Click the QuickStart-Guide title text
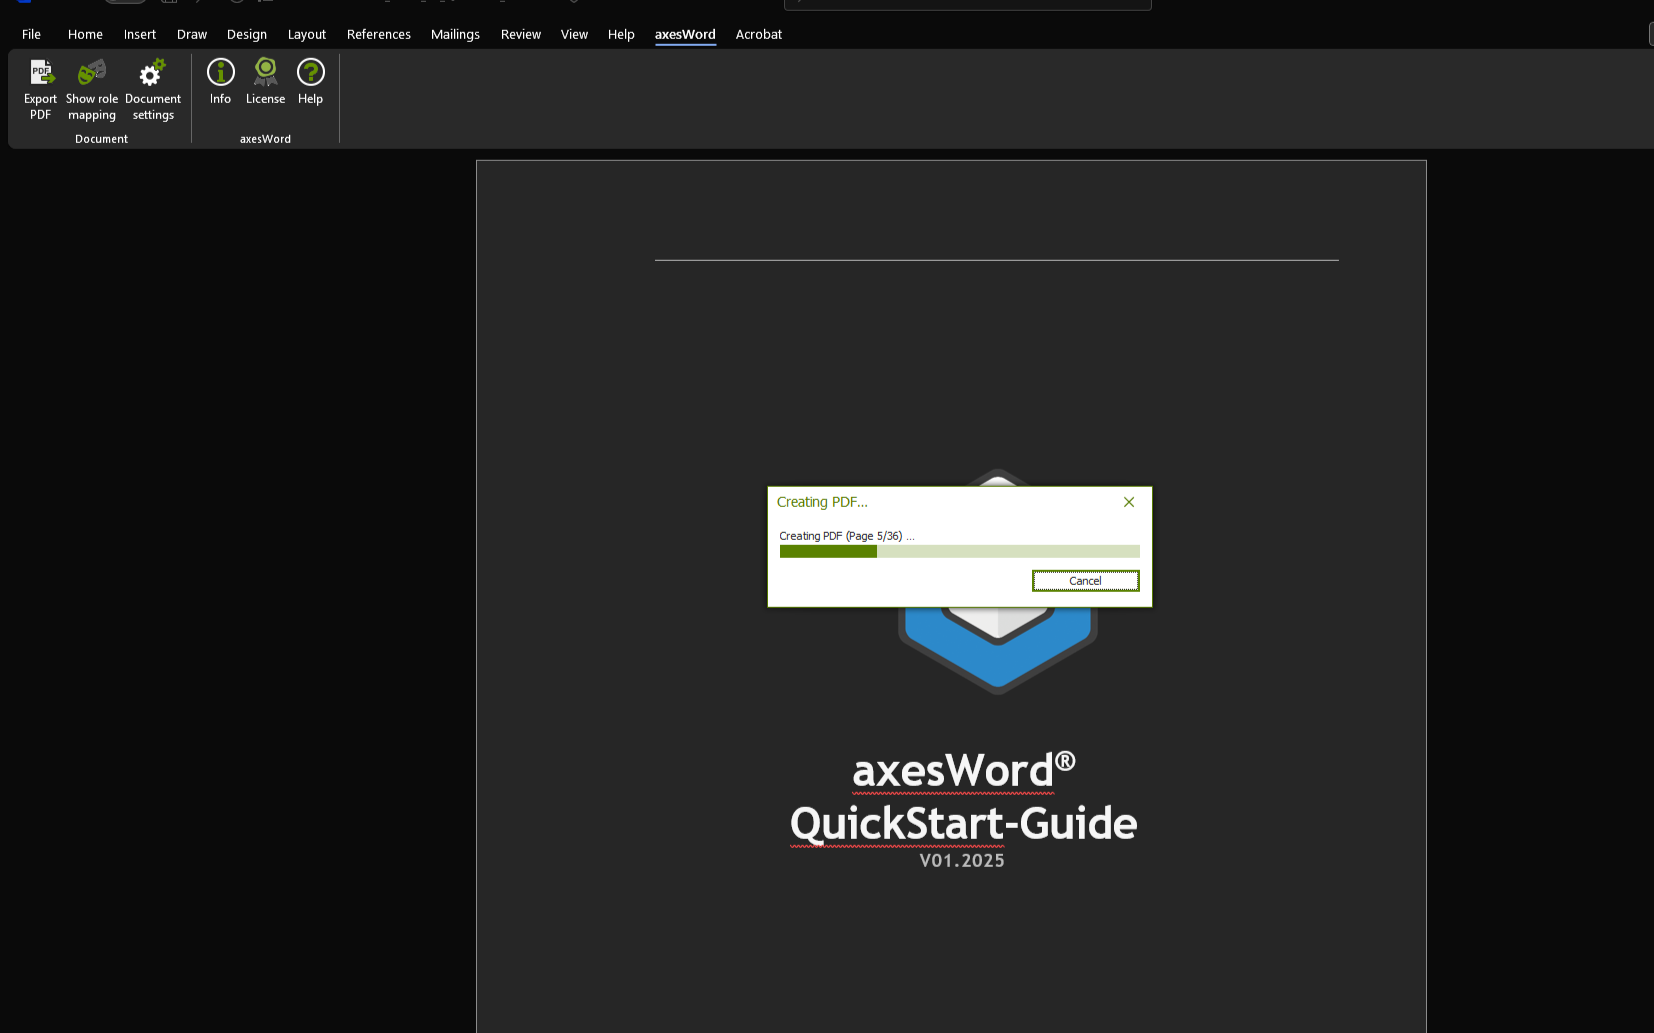1654x1033 pixels. pos(963,823)
